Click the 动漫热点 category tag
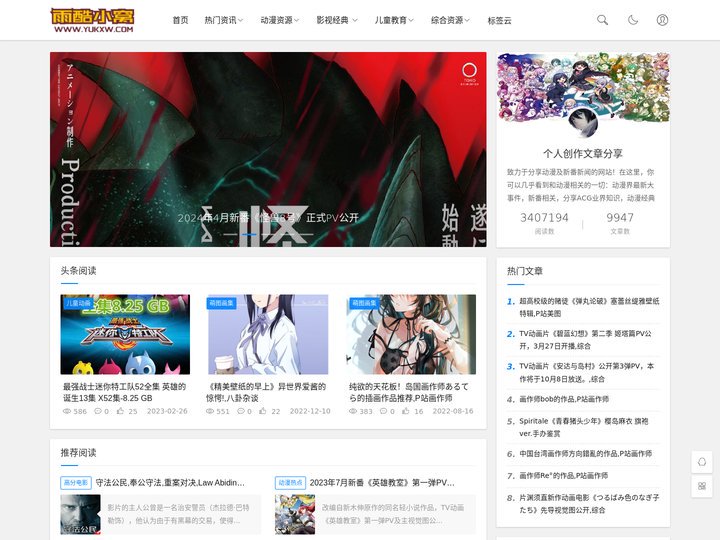Screen dimensions: 720x540 click(290, 483)
